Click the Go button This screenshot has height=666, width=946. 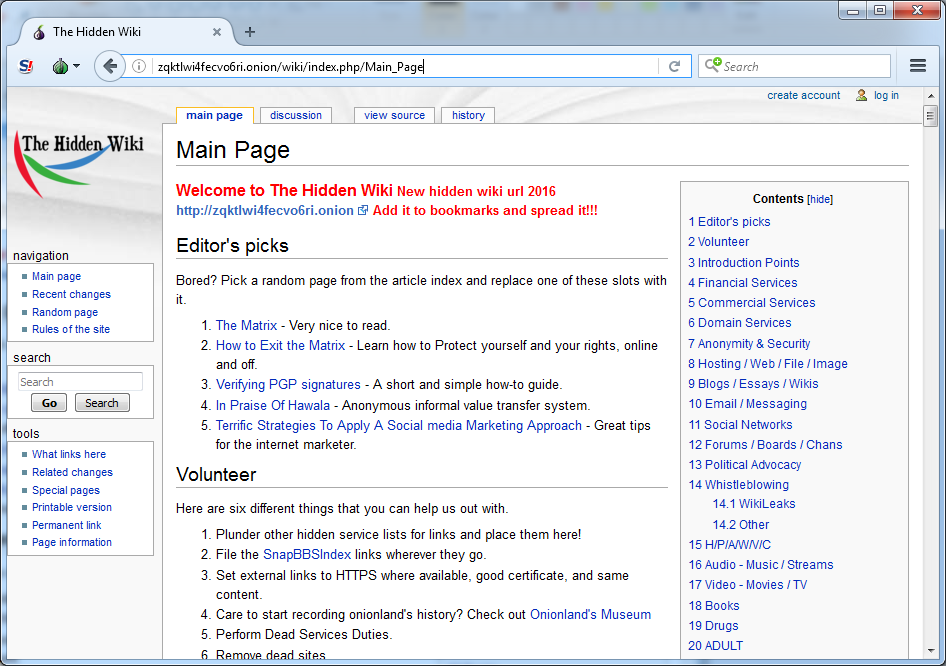(x=49, y=403)
